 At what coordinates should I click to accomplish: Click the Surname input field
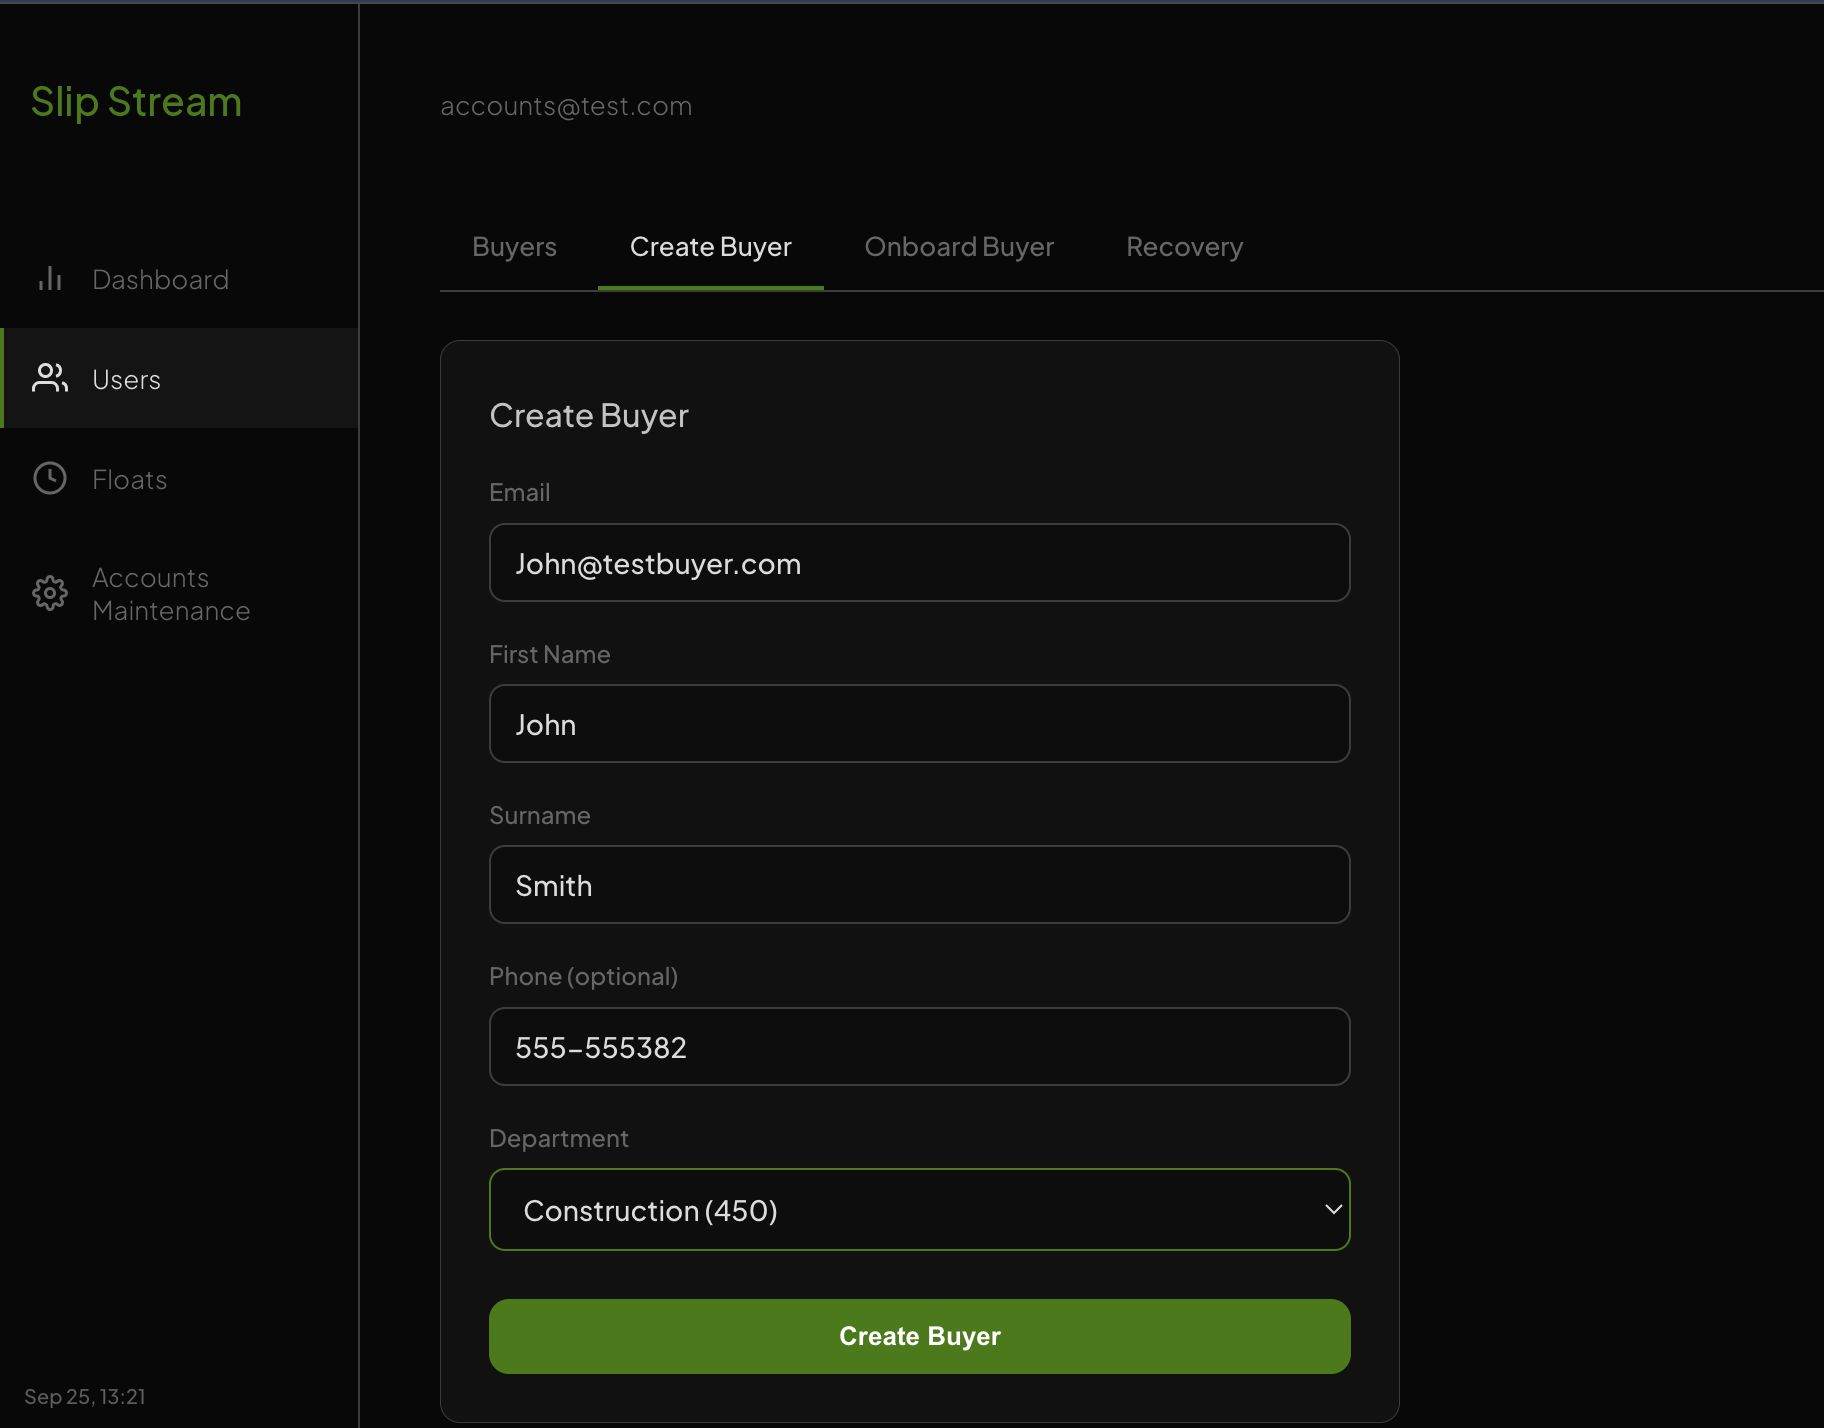click(x=920, y=885)
